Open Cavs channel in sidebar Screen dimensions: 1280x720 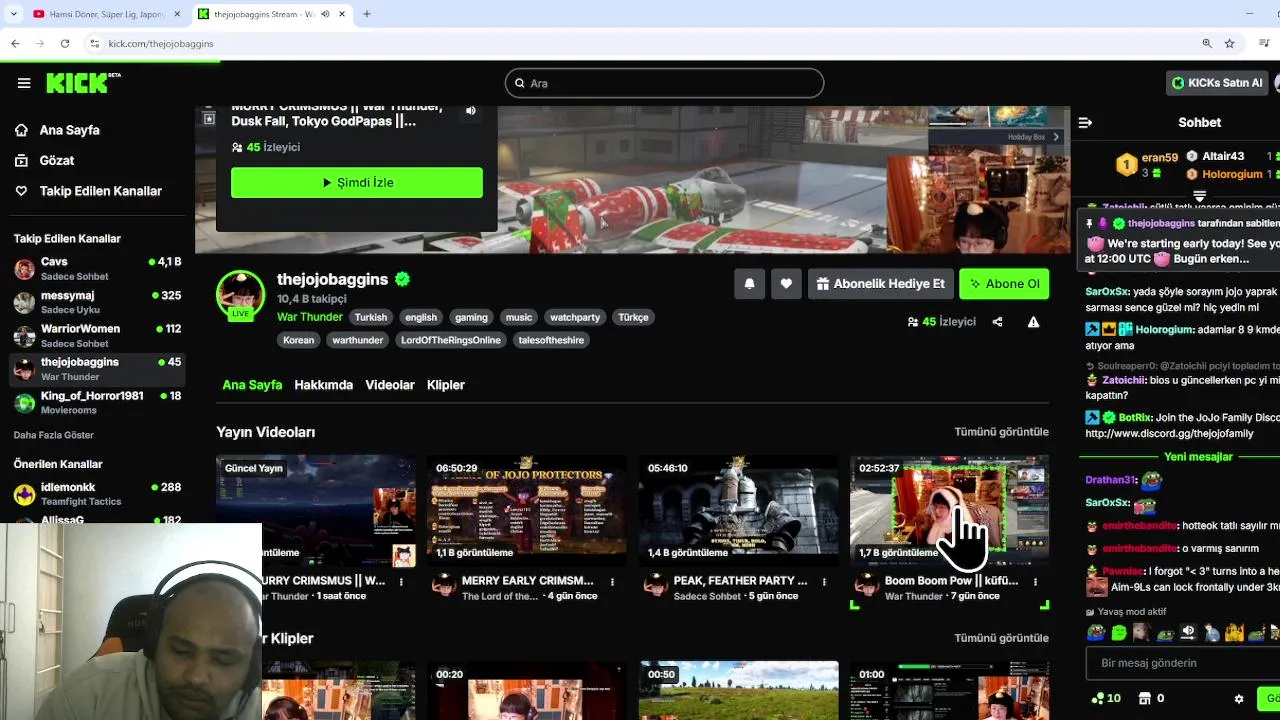[97, 268]
